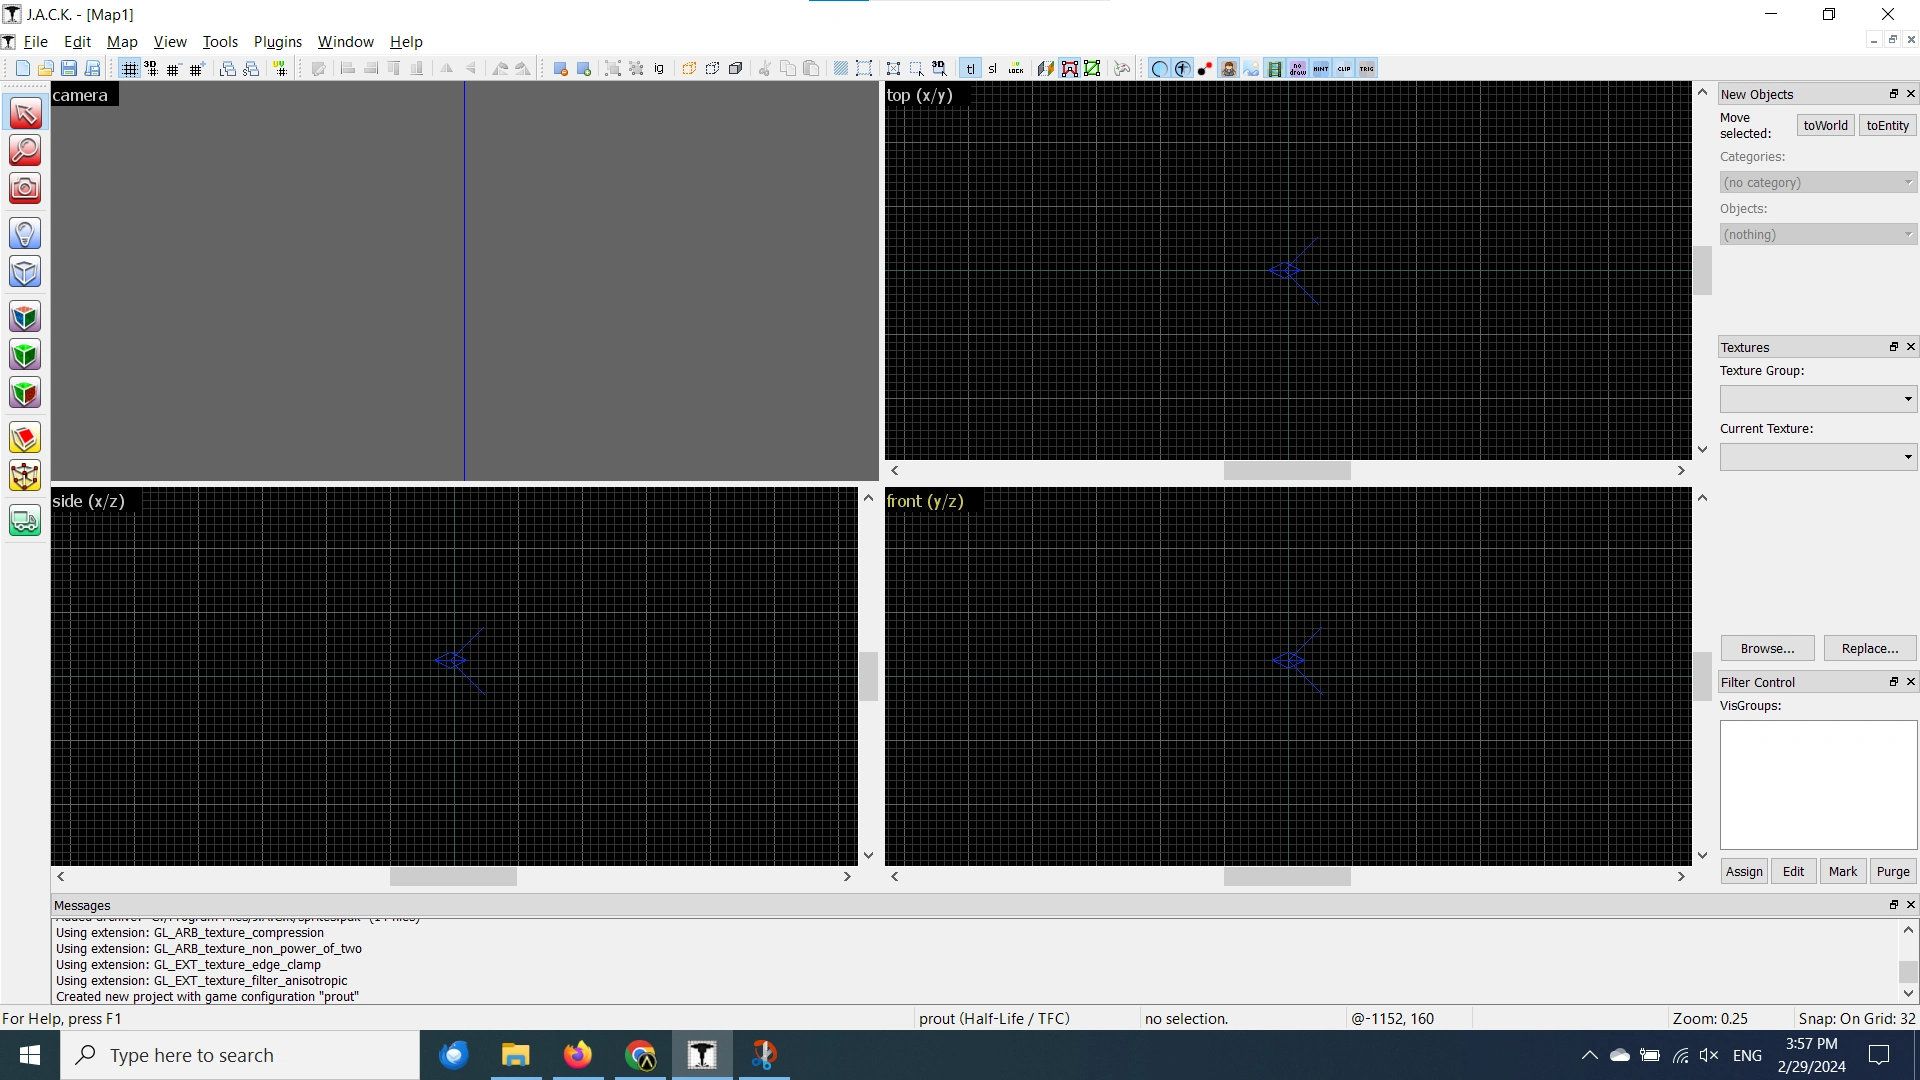Open the Map menu
Image resolution: width=1920 pixels, height=1080 pixels.
(122, 41)
